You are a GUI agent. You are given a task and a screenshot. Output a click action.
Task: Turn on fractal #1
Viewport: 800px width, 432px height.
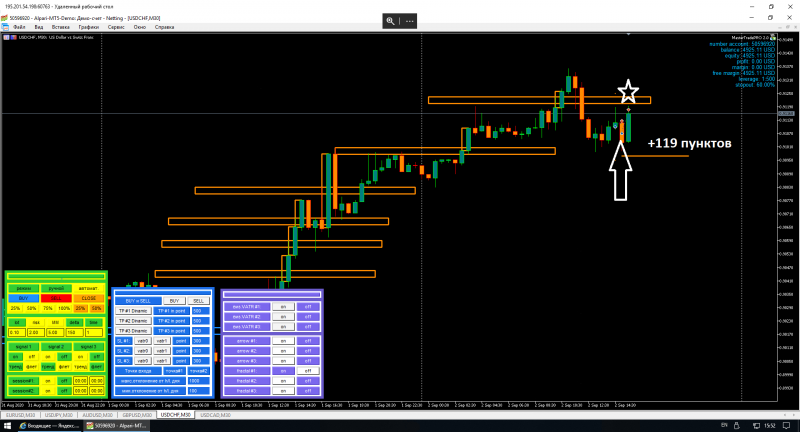[283, 371]
